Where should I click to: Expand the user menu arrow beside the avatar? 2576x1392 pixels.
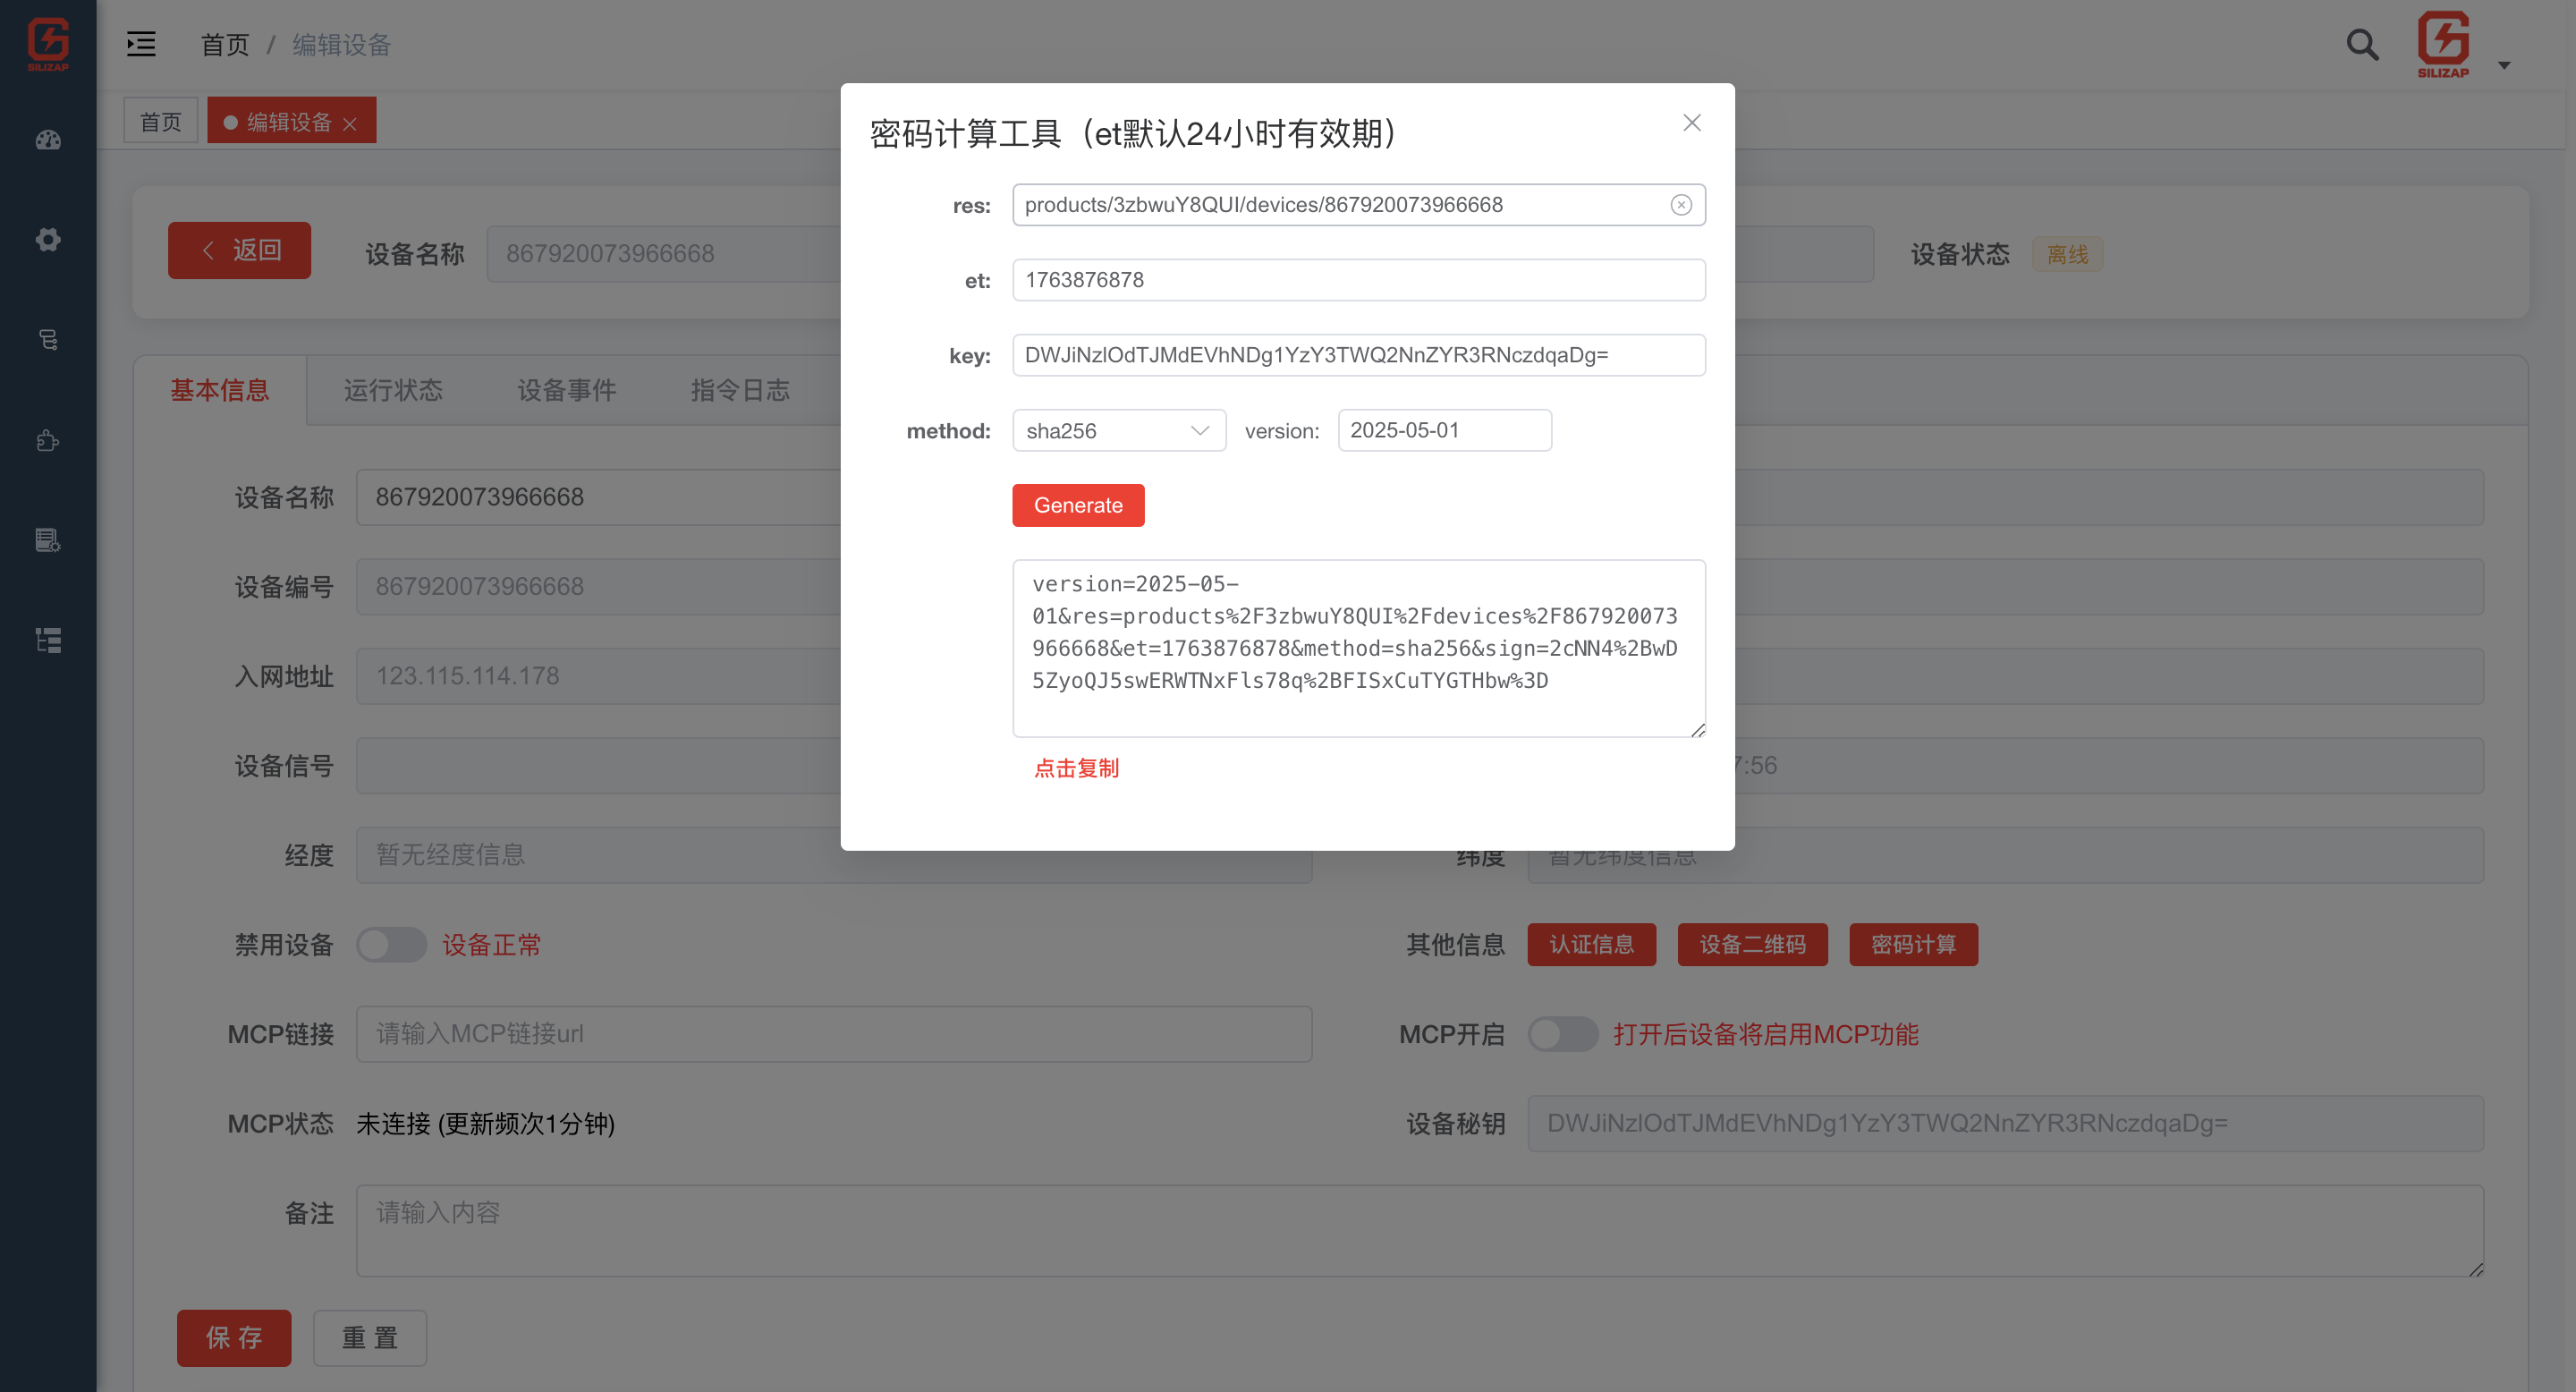coord(2504,64)
